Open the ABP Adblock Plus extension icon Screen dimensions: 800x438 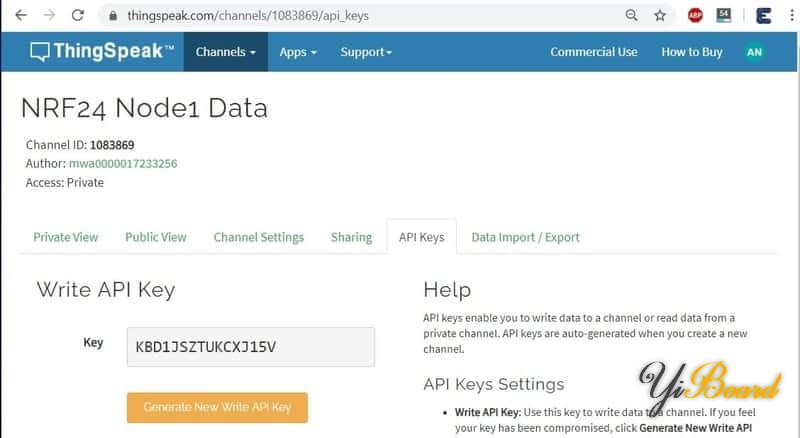click(695, 15)
